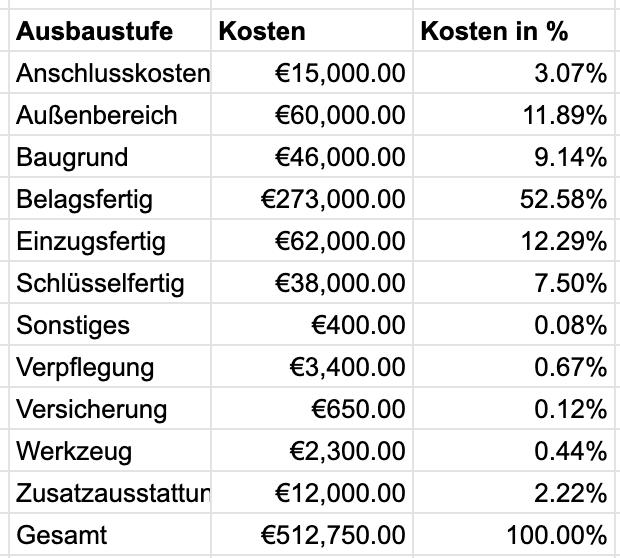Viewport: 620px width, 558px height.
Task: Select the €15,000.00 cost cell
Action: [x=340, y=73]
